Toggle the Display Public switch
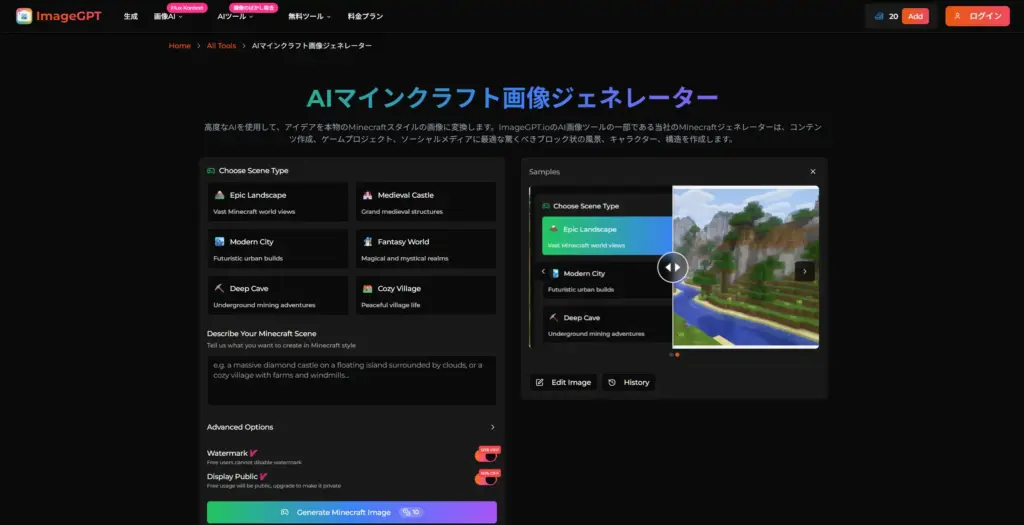This screenshot has width=1024, height=525. [x=486, y=479]
